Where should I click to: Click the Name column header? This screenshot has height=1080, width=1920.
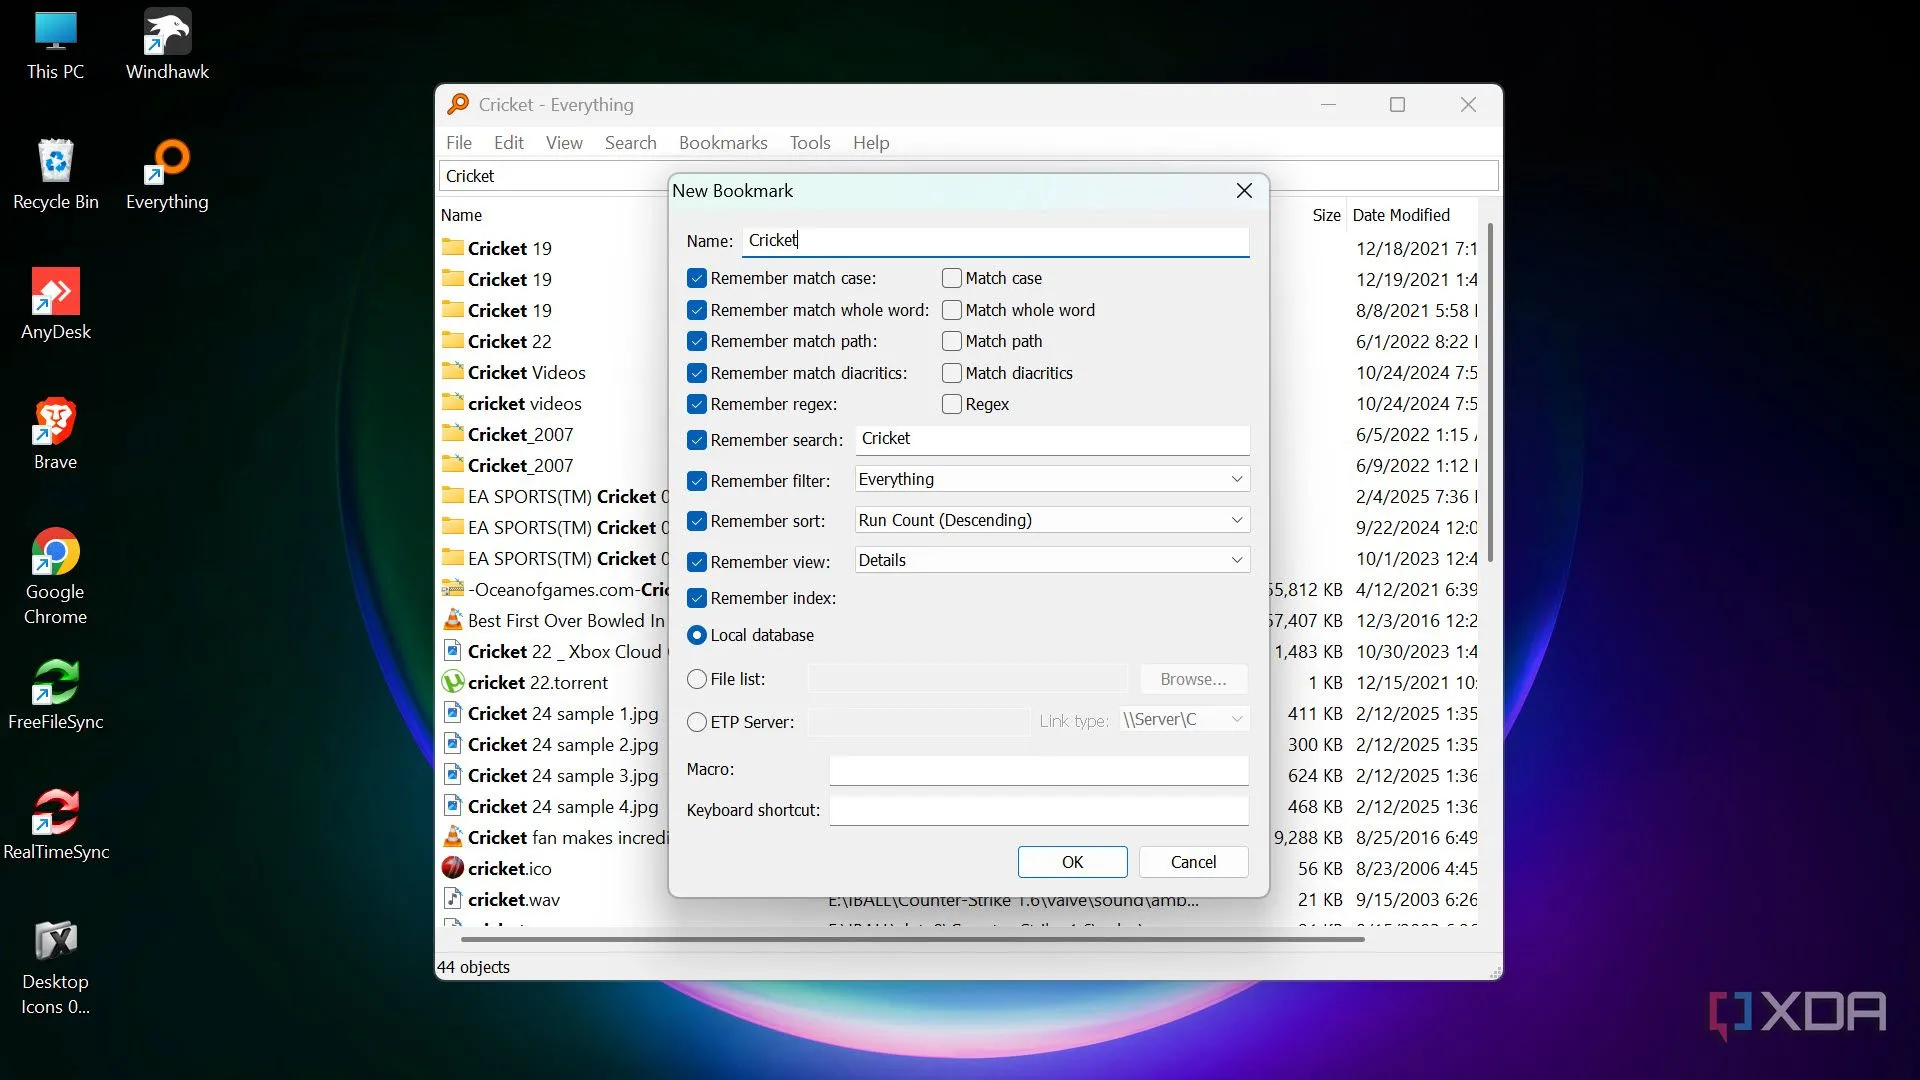pos(461,215)
